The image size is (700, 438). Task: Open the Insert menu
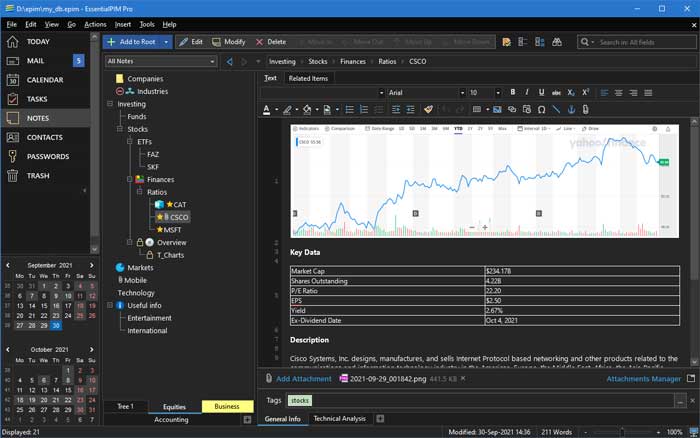click(x=123, y=25)
